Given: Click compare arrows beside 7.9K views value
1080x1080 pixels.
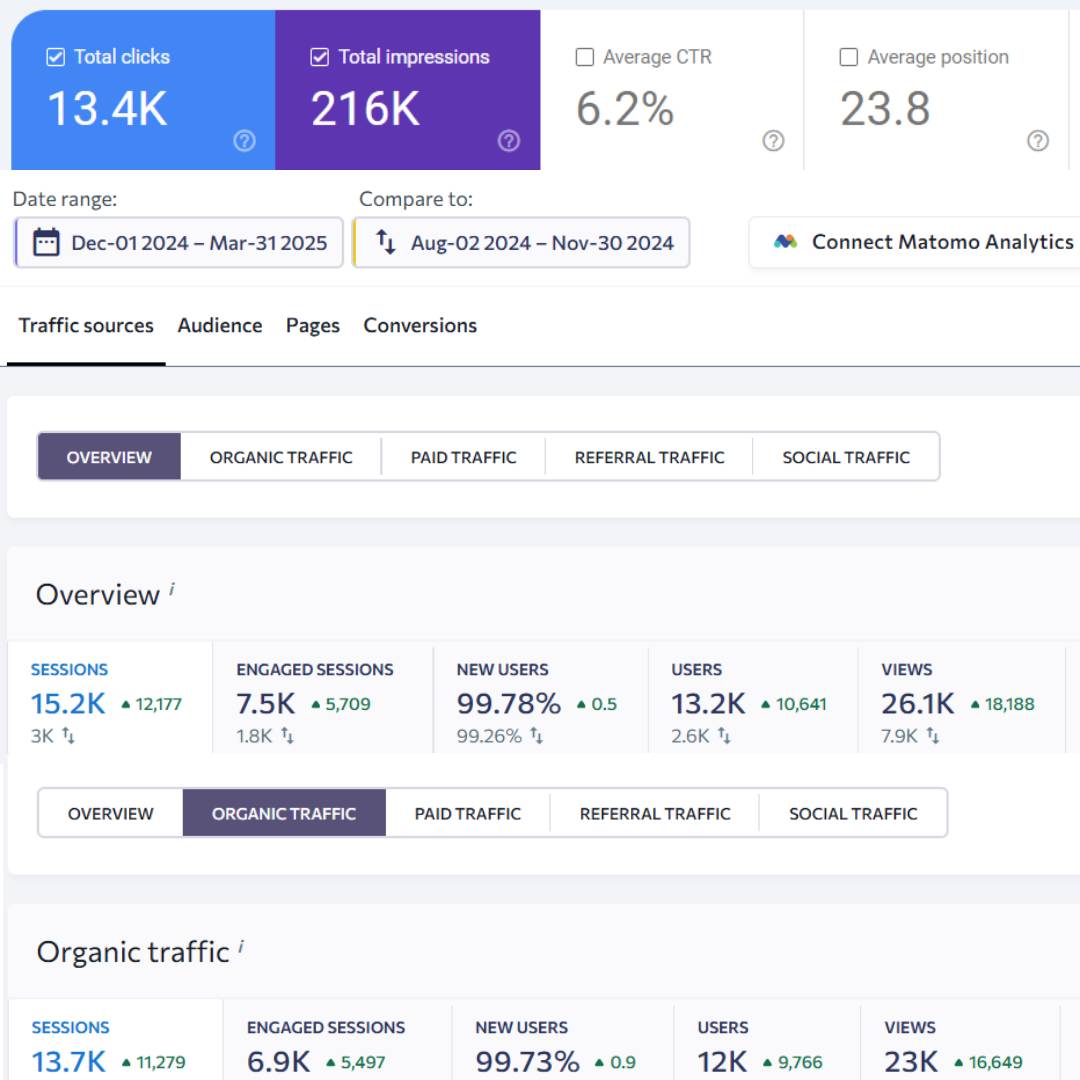Looking at the screenshot, I should [933, 736].
